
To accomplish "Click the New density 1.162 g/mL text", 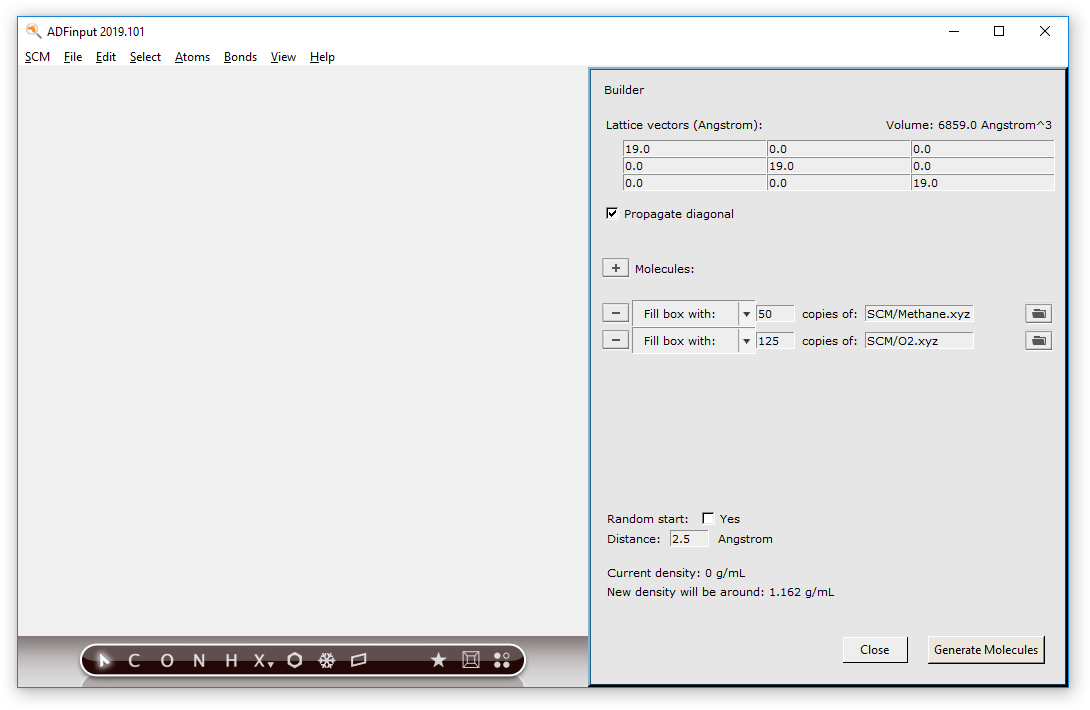I will 720,592.
